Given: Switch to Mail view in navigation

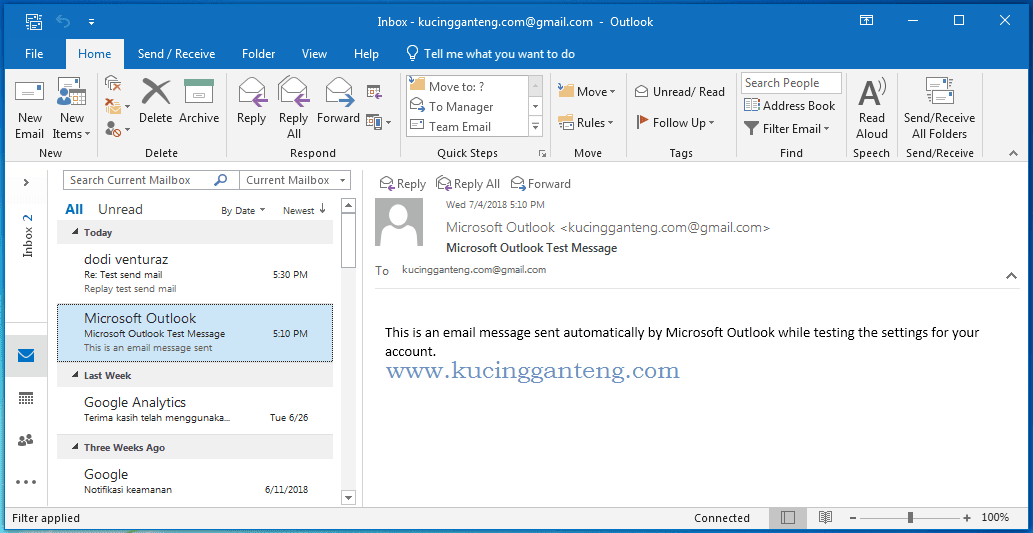Looking at the screenshot, I should [26, 356].
